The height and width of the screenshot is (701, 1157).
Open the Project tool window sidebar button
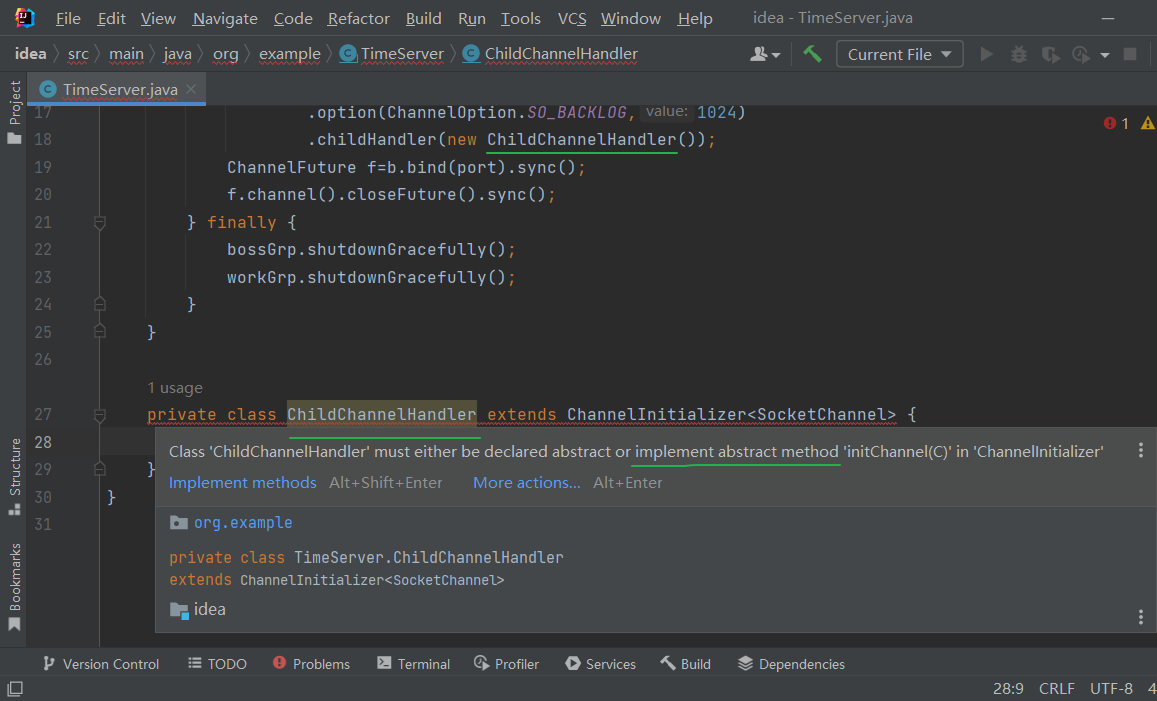[x=14, y=113]
